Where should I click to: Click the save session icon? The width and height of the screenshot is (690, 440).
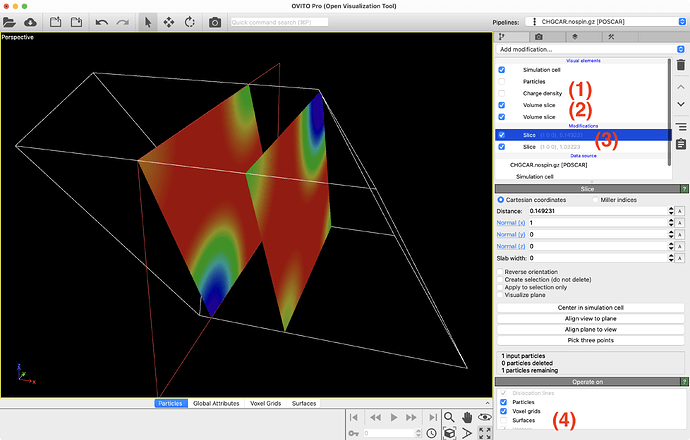click(x=55, y=22)
